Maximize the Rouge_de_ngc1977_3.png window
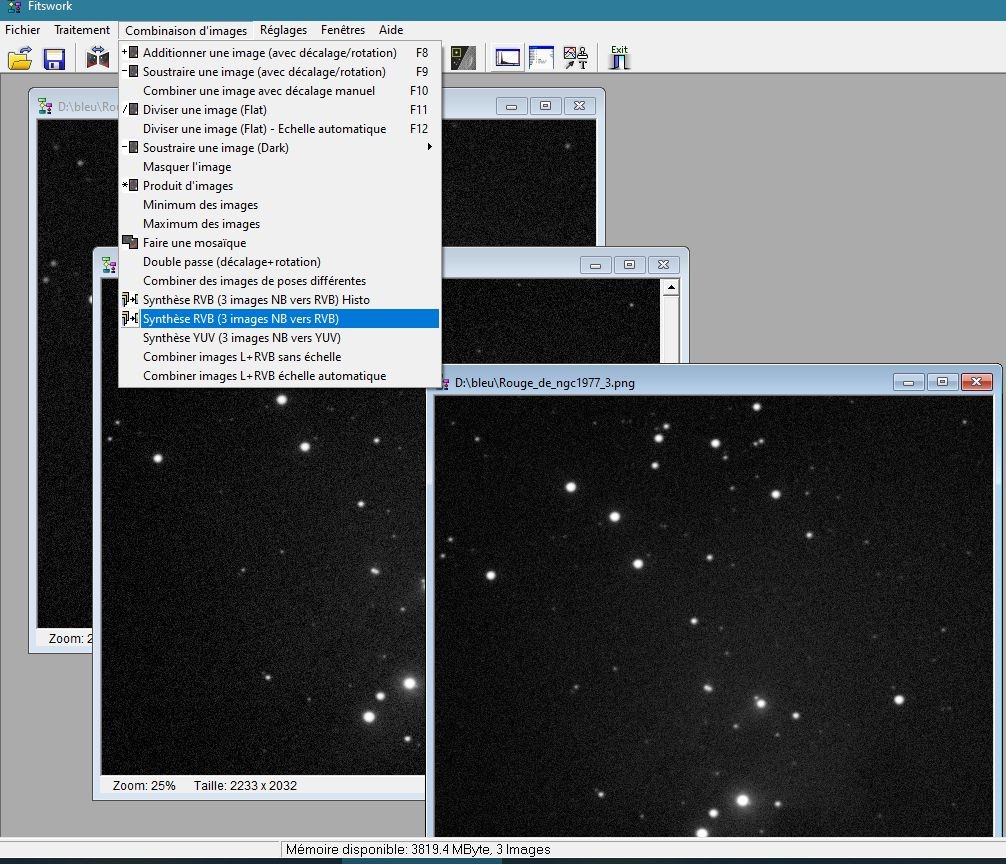This screenshot has width=1006, height=864. 942,382
